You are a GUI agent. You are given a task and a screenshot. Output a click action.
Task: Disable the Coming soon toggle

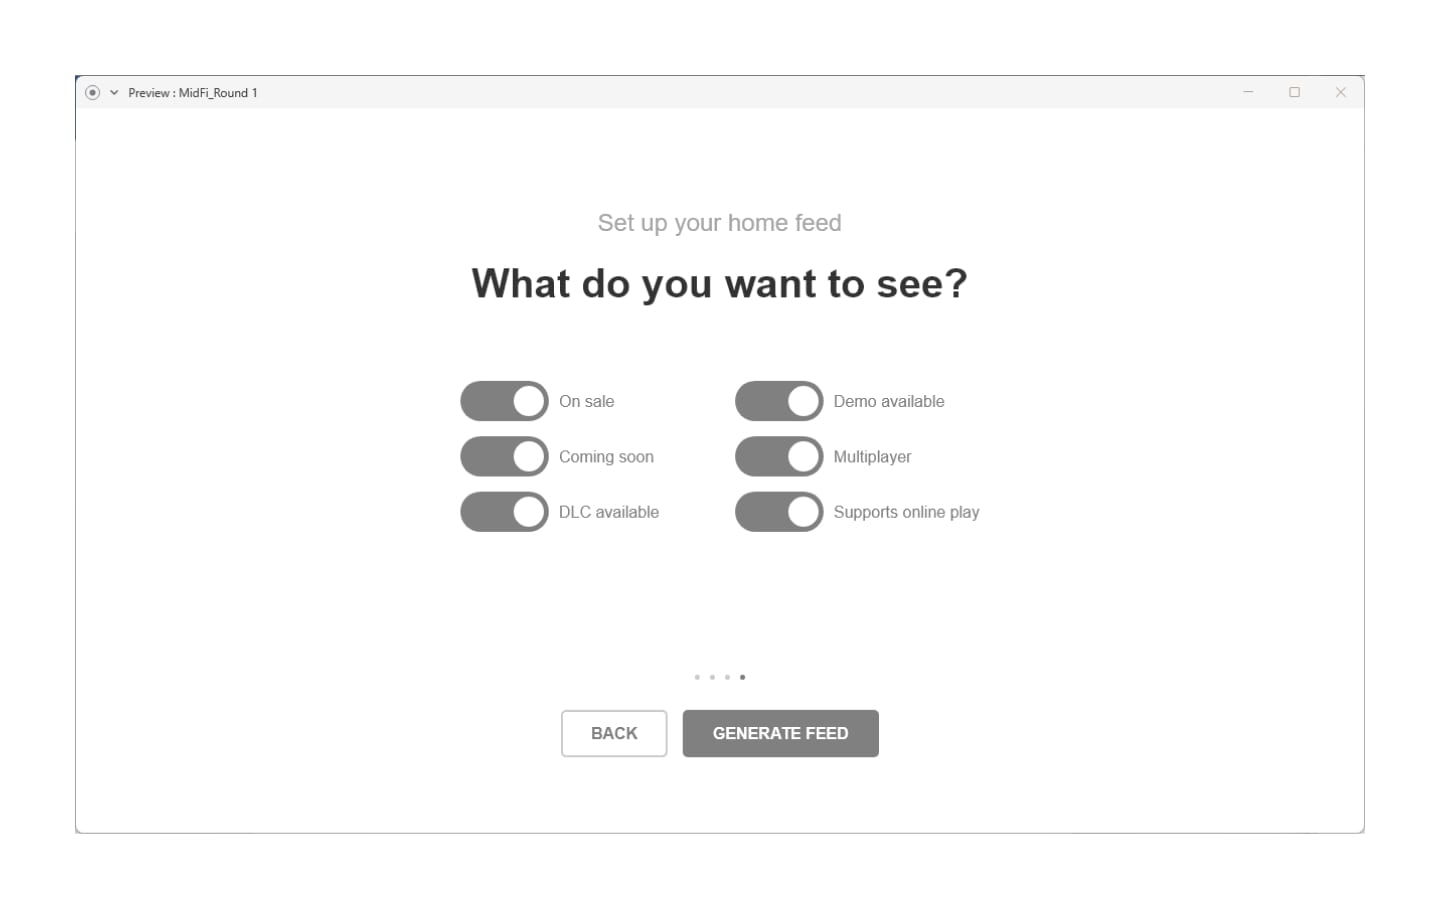tap(504, 457)
